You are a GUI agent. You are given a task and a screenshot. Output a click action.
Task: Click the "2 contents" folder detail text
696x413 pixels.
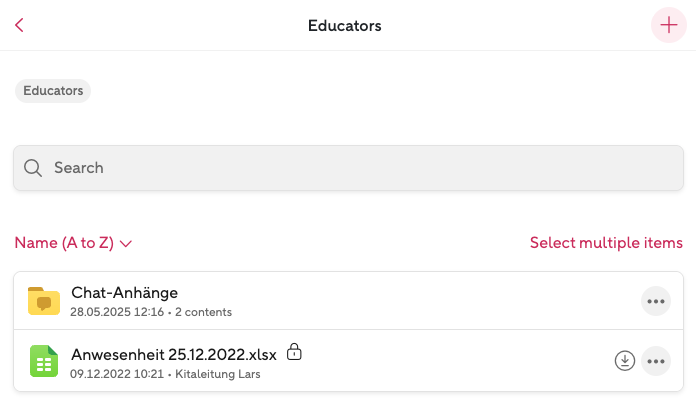tap(203, 312)
